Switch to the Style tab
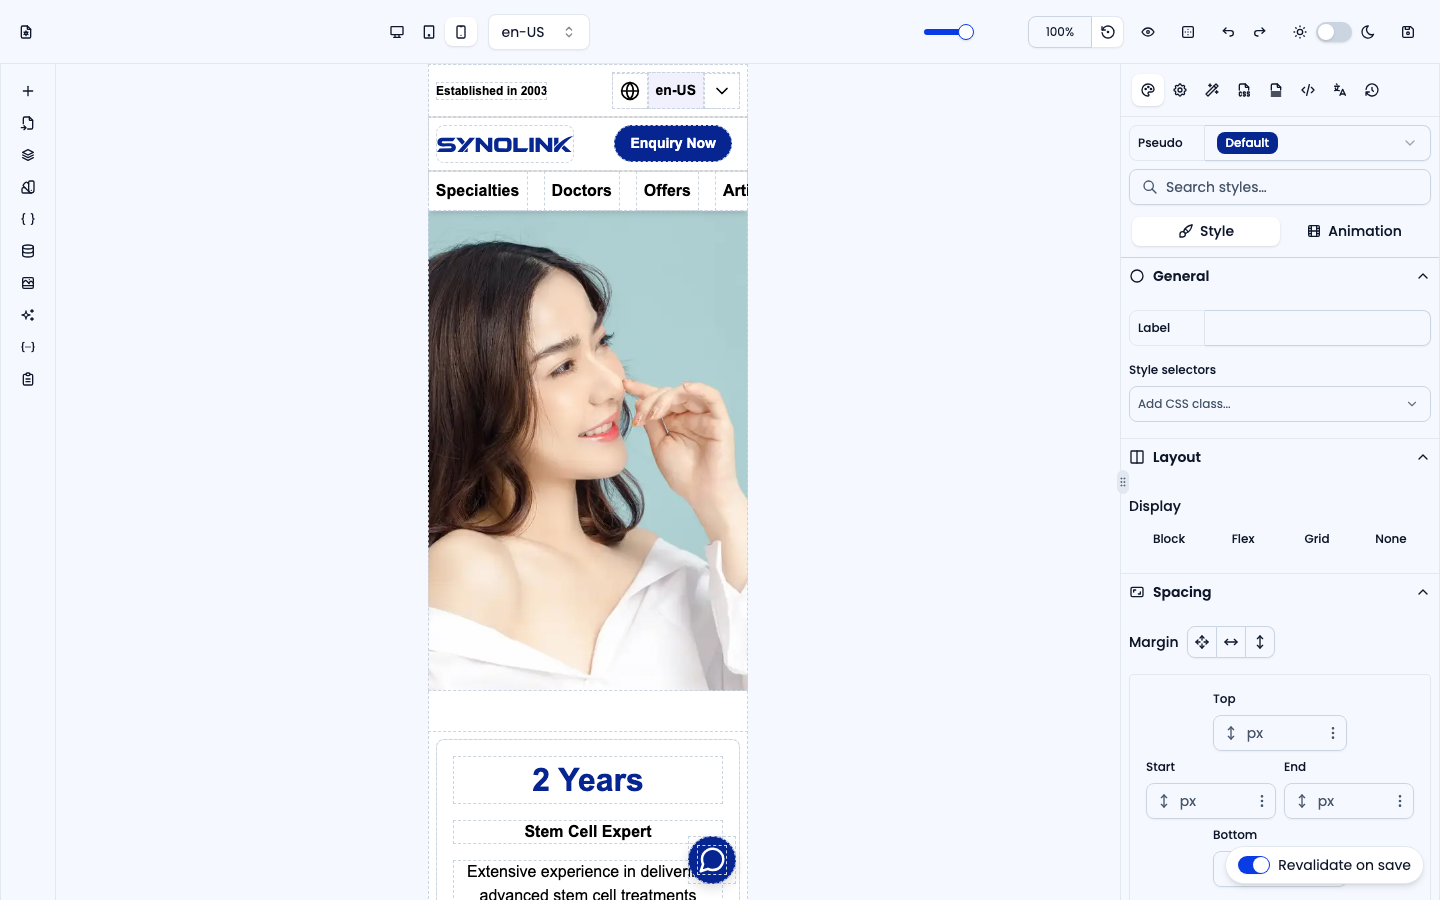 [1206, 231]
